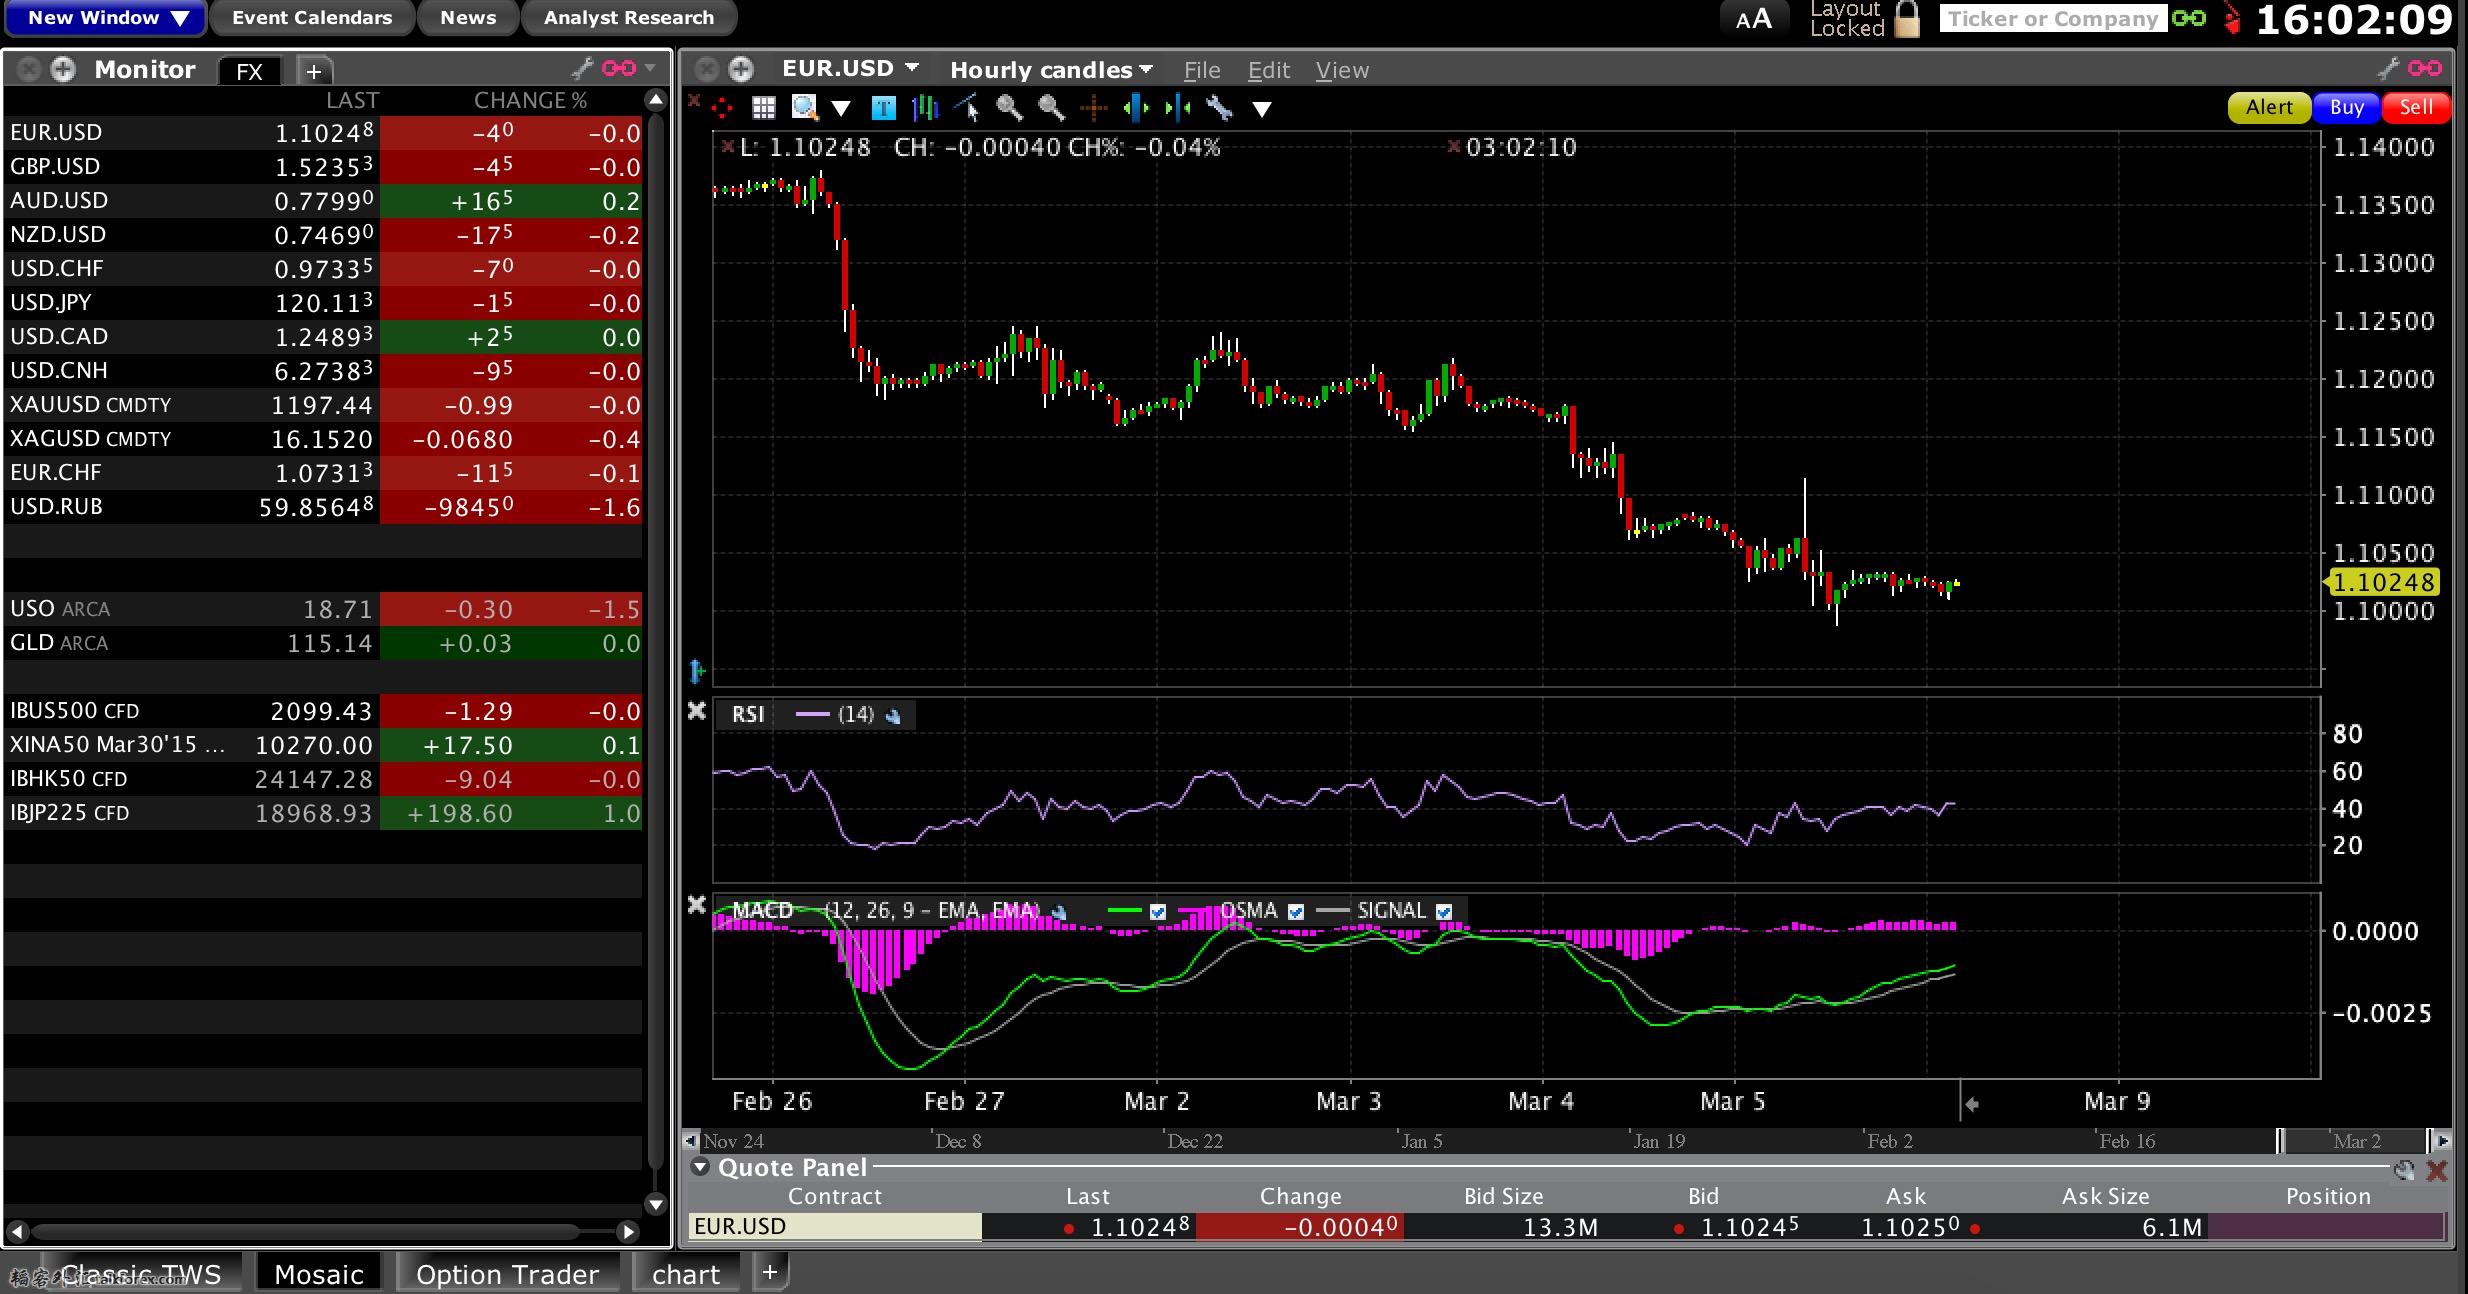This screenshot has width=2468, height=1294.
Task: Click the Event Calendars button
Action: coord(312,18)
